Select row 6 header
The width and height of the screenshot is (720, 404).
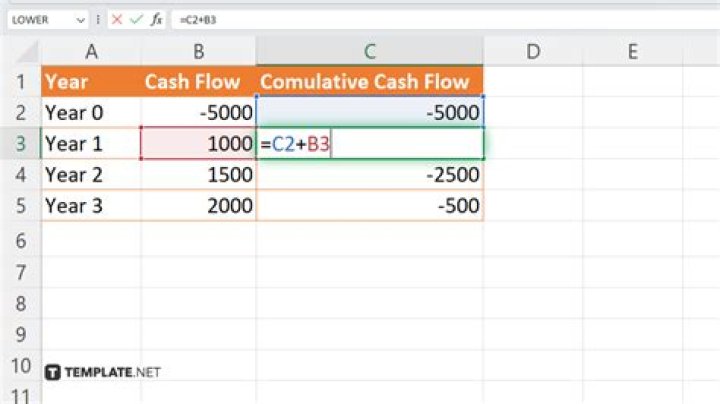[20, 239]
